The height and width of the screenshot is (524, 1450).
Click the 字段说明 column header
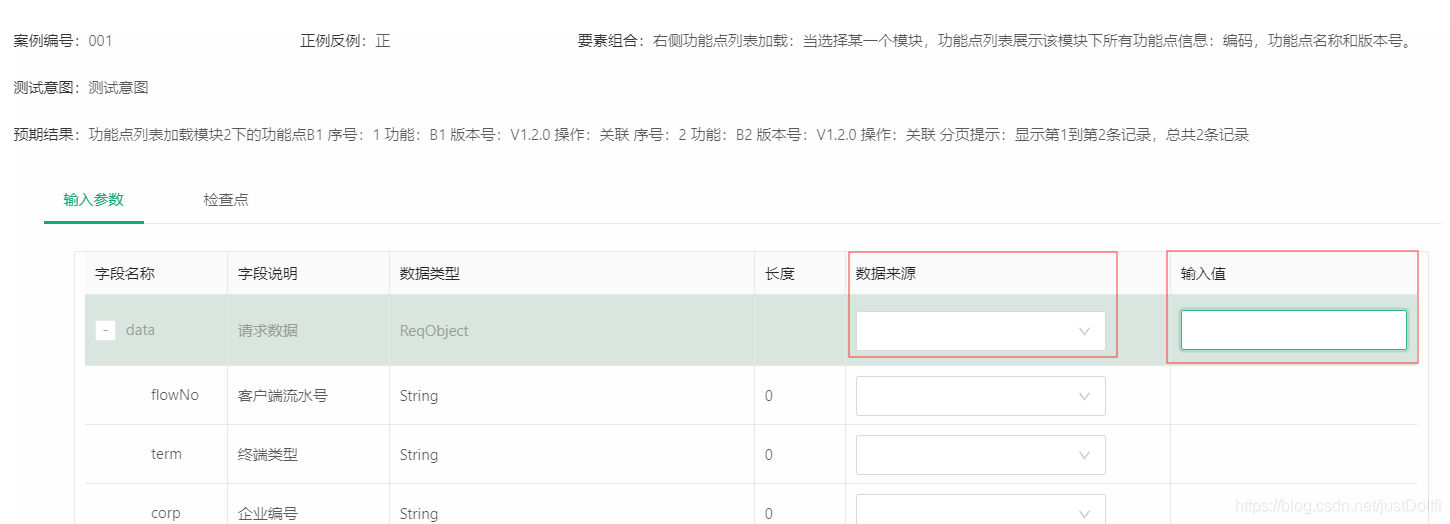coord(267,274)
